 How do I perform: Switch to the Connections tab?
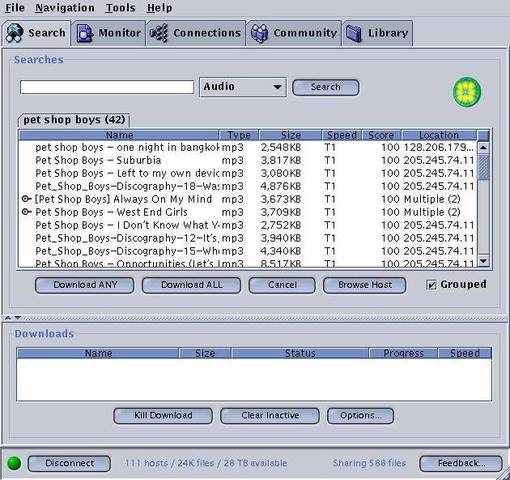click(196, 33)
